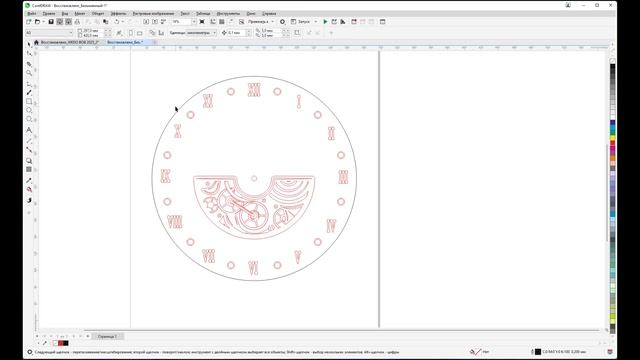Viewport: 640px width, 360px height.
Task: Select the Crop tool in the toolbox
Action: pyautogui.click(x=29, y=64)
